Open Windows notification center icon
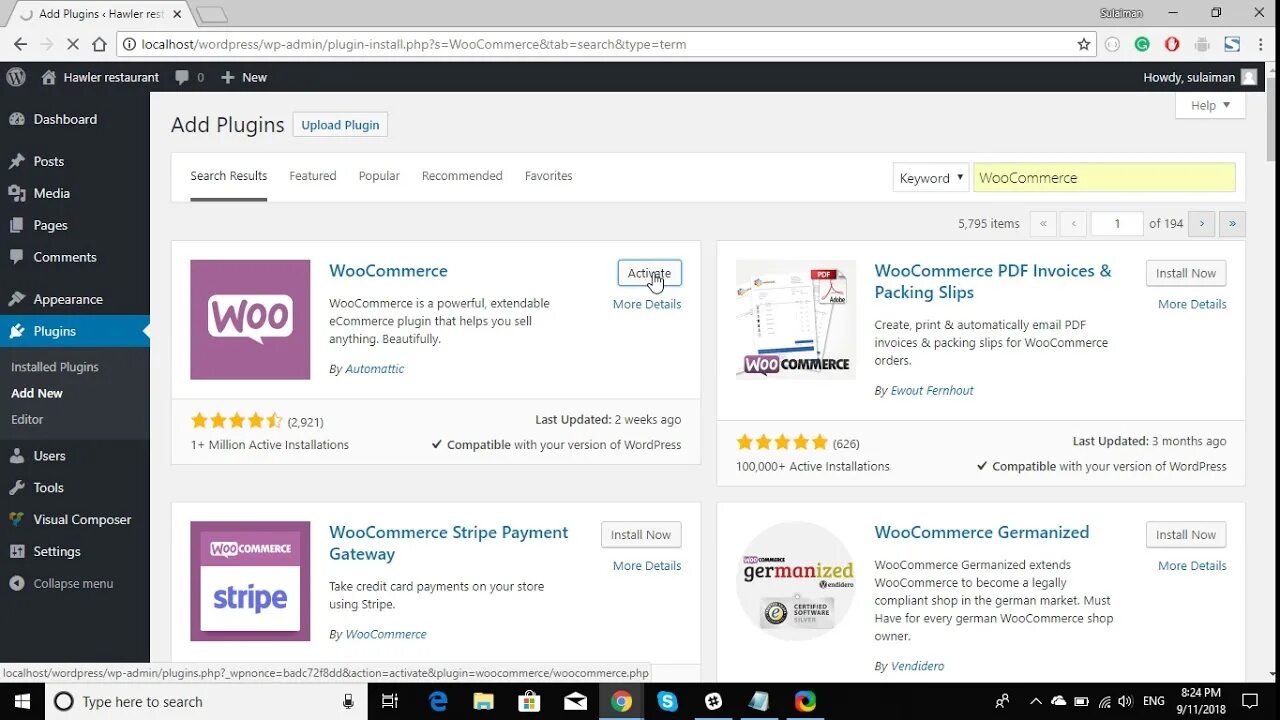 tap(1250, 701)
